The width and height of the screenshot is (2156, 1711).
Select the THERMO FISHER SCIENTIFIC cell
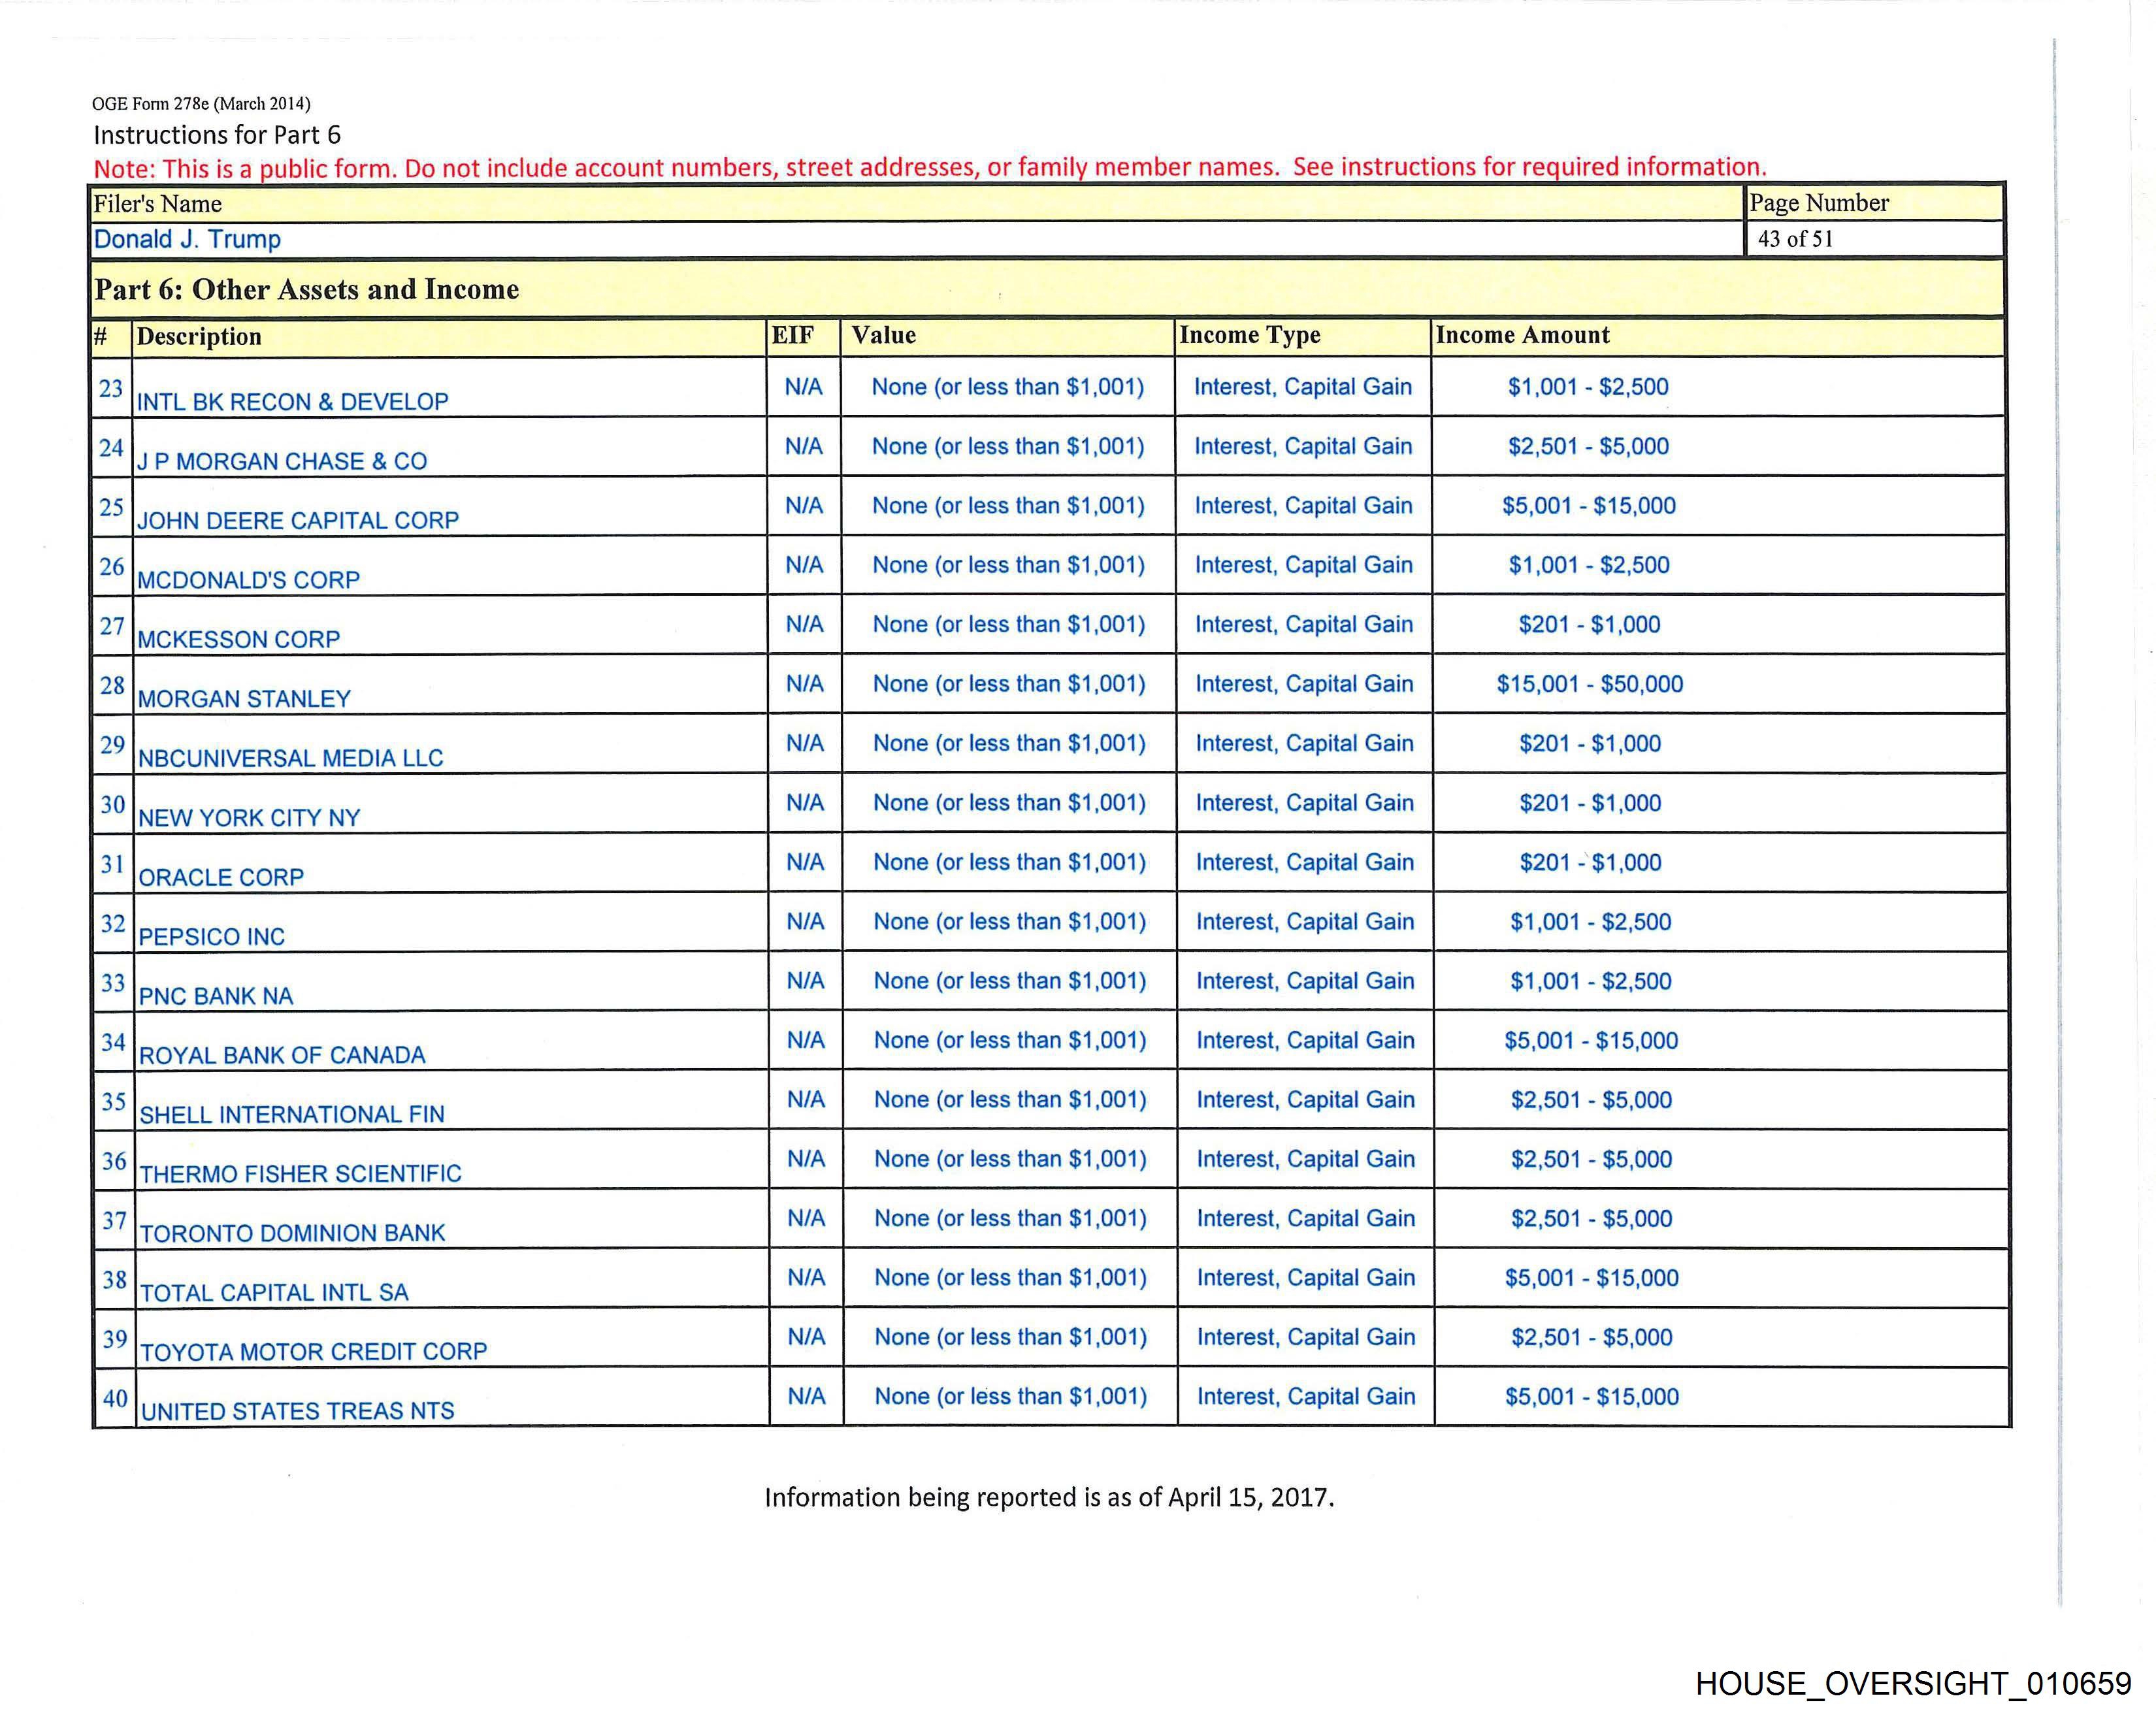coord(300,1174)
